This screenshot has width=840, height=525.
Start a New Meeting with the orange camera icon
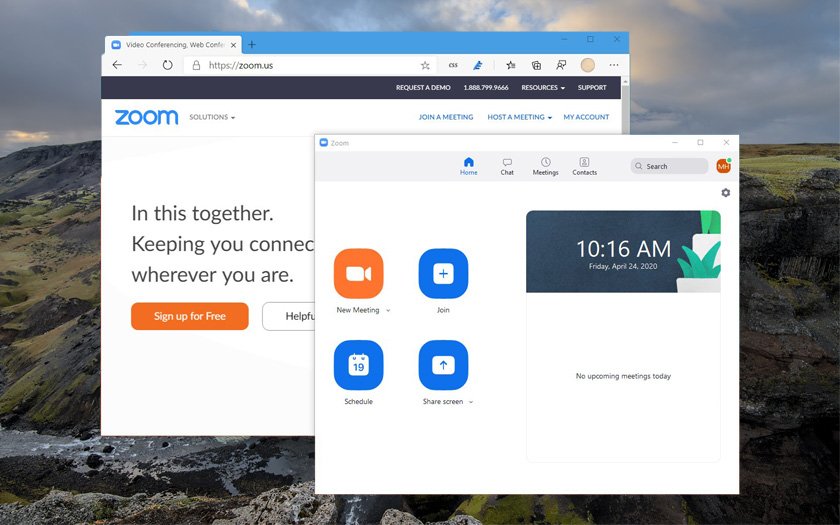pyautogui.click(x=358, y=273)
